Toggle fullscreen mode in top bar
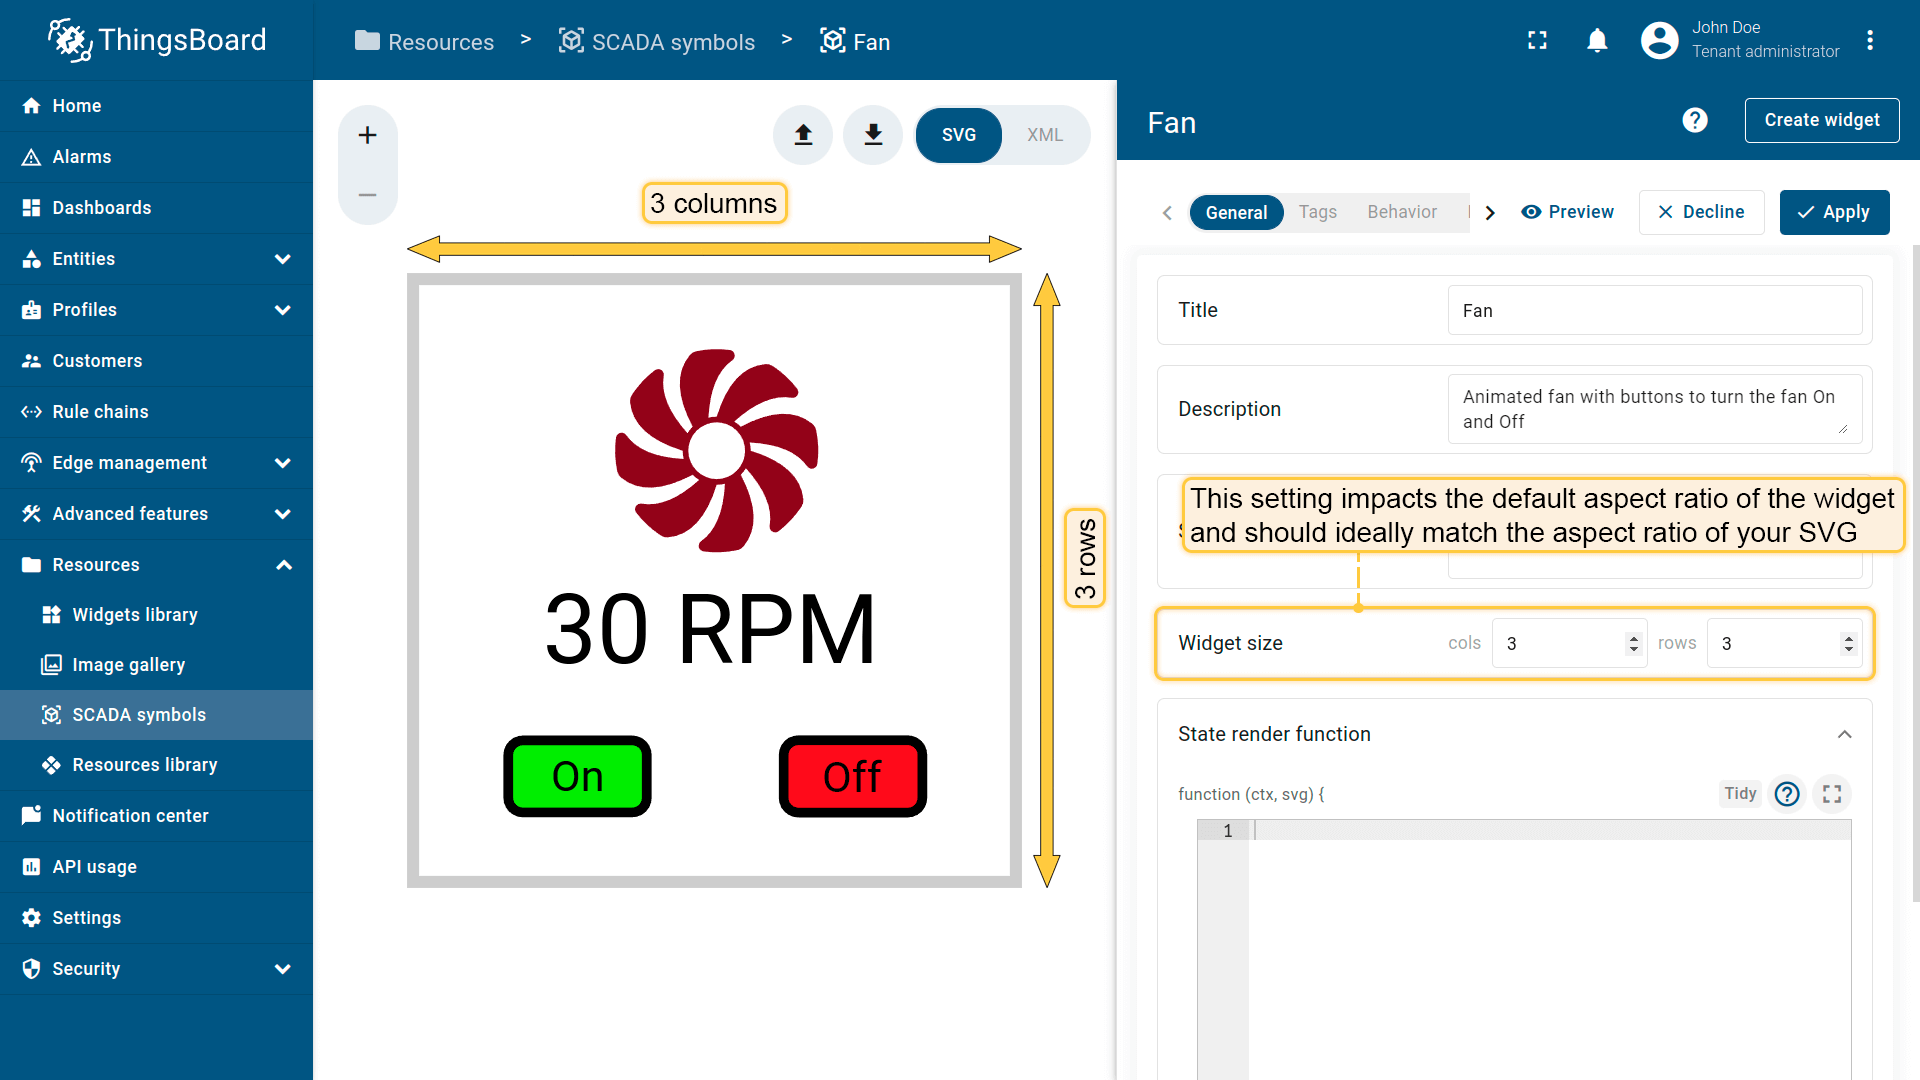This screenshot has width=1920, height=1080. [x=1537, y=40]
